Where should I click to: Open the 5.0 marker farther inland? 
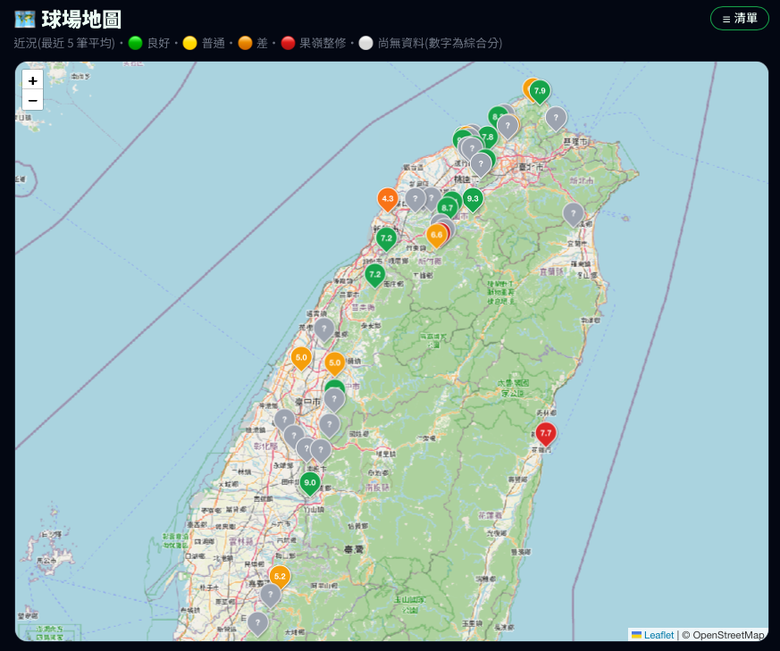[335, 364]
